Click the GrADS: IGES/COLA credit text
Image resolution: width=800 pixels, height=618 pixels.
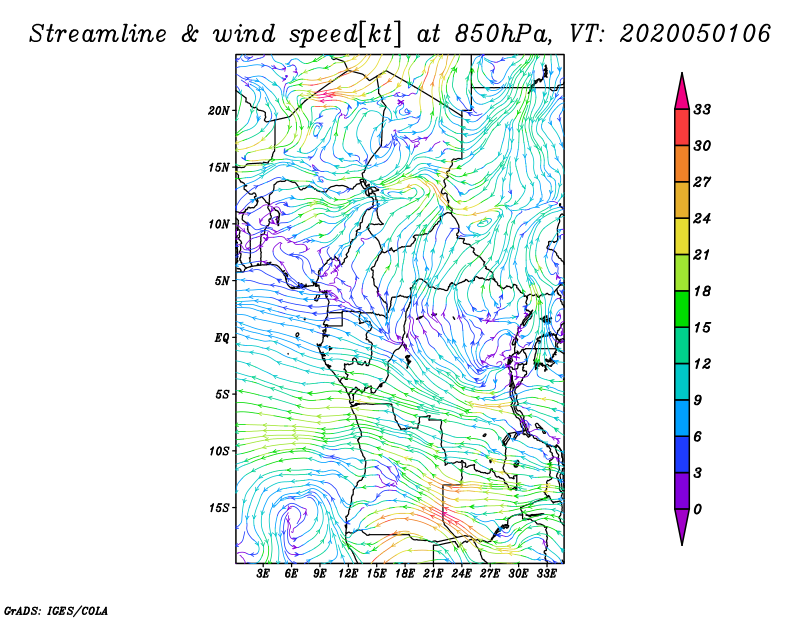[x=56, y=610]
